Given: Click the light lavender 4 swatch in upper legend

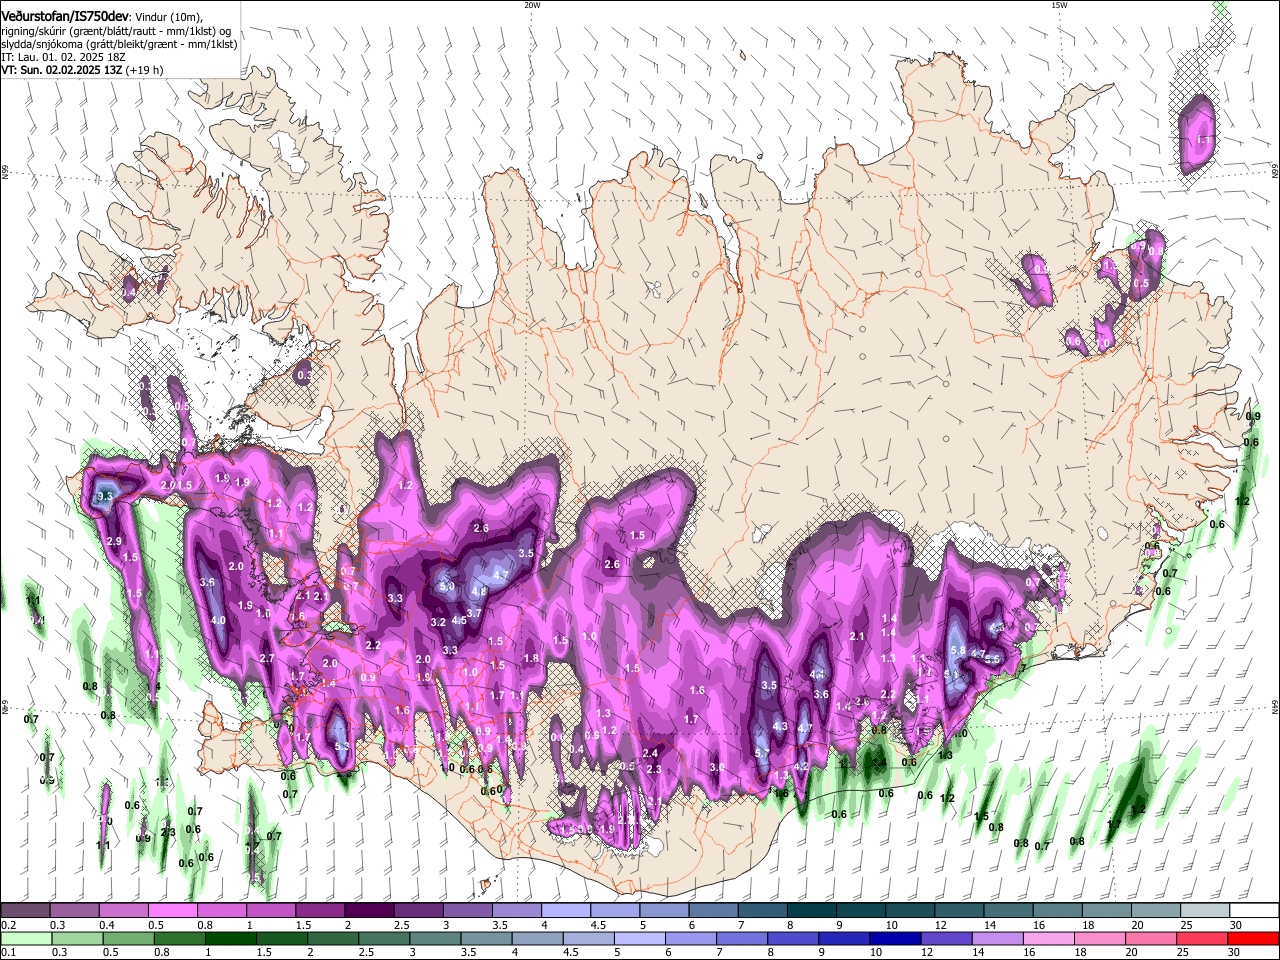Looking at the screenshot, I should (566, 910).
